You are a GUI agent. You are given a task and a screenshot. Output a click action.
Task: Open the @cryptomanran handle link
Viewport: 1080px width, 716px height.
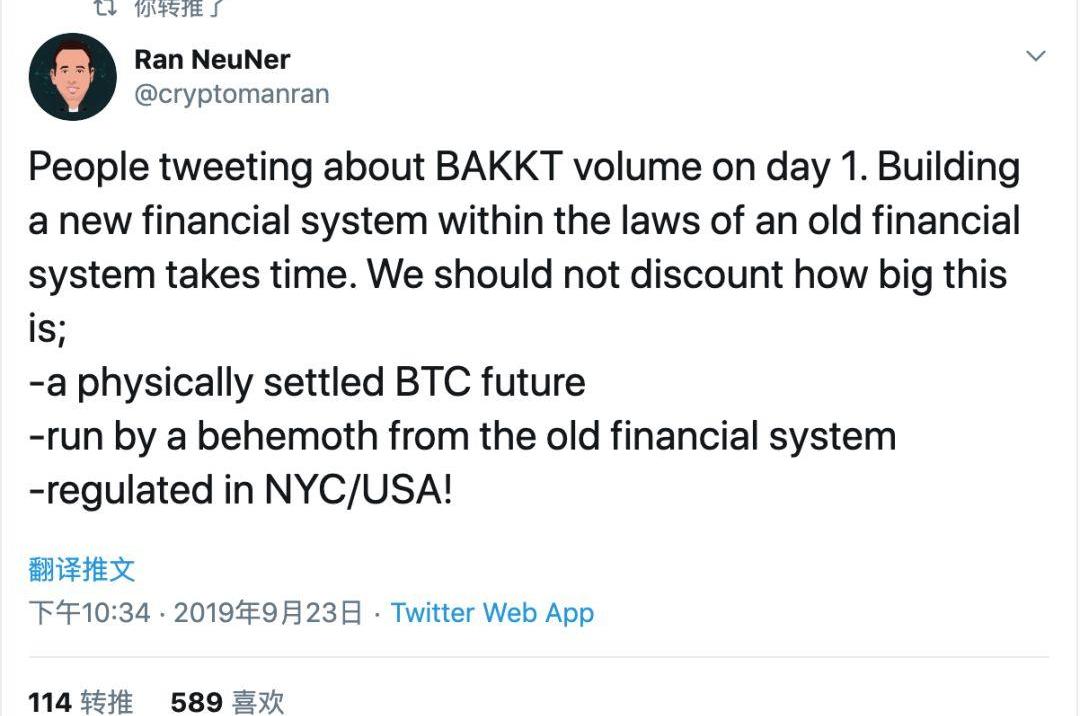(x=231, y=94)
